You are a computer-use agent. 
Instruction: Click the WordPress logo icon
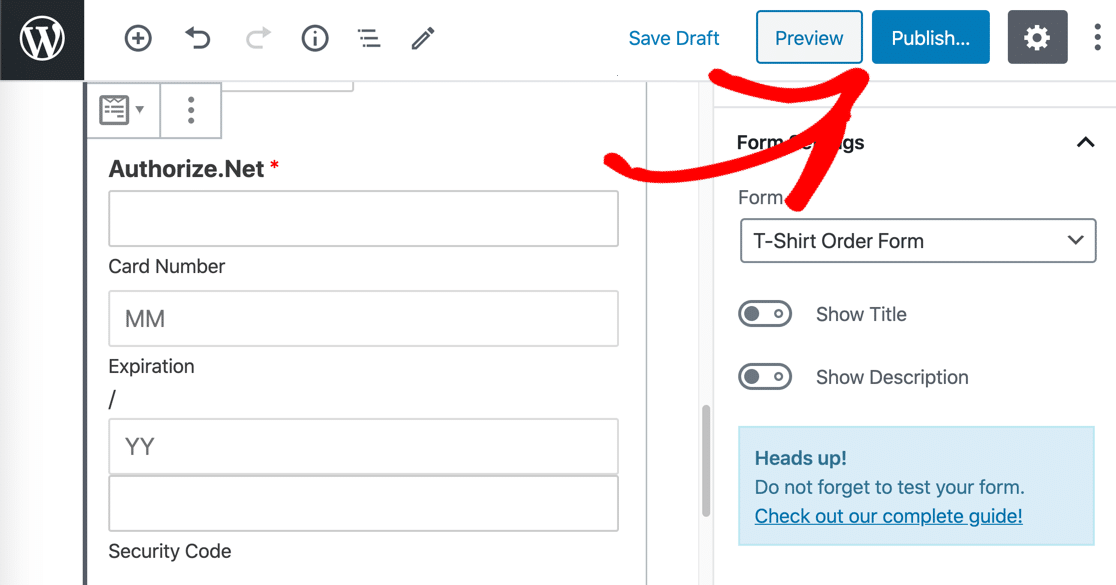coord(42,39)
